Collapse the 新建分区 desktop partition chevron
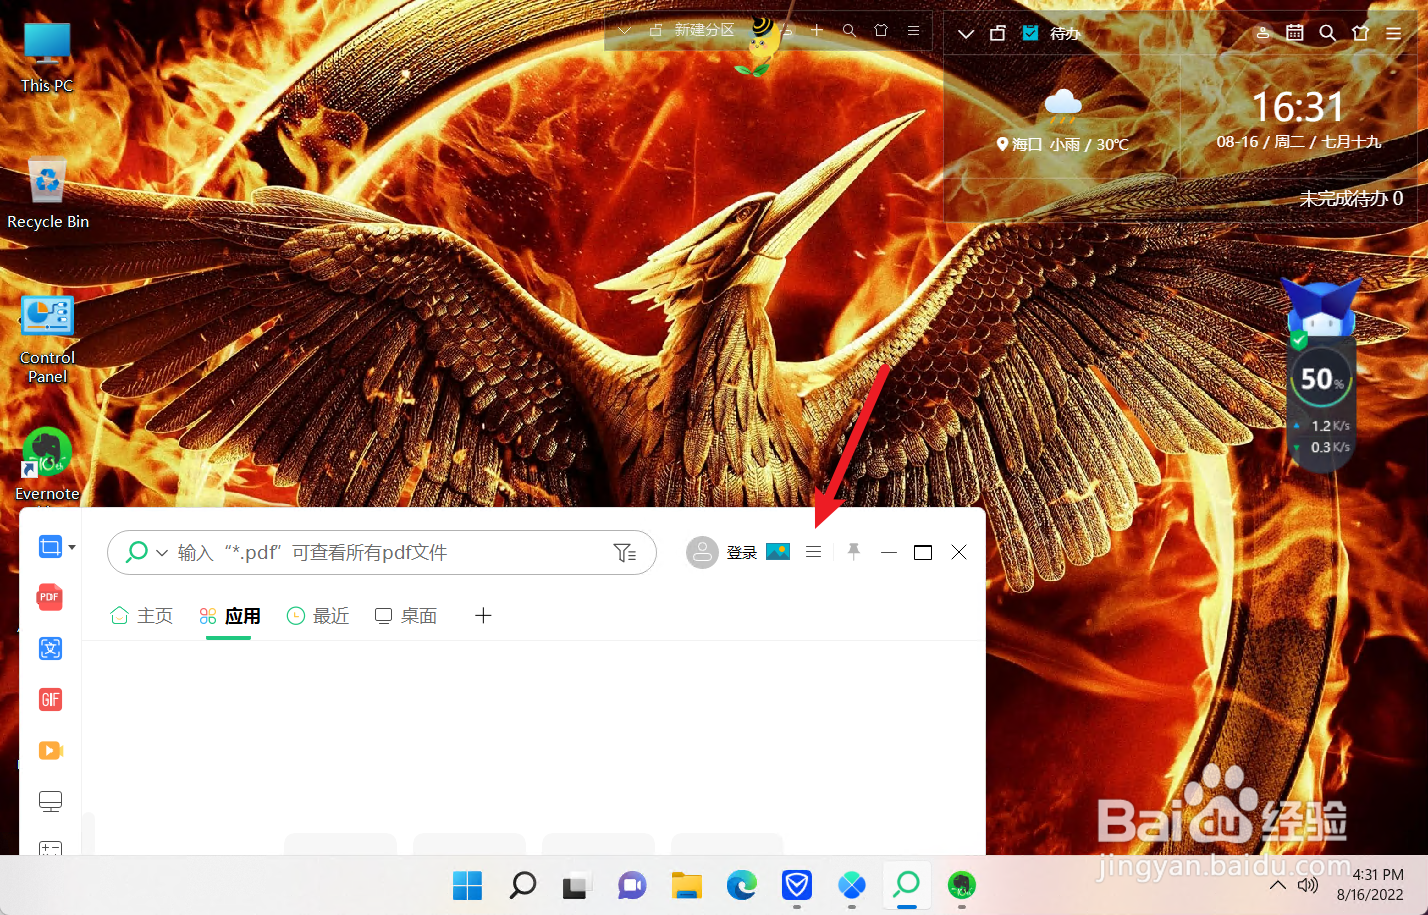Image resolution: width=1428 pixels, height=915 pixels. pos(624,31)
